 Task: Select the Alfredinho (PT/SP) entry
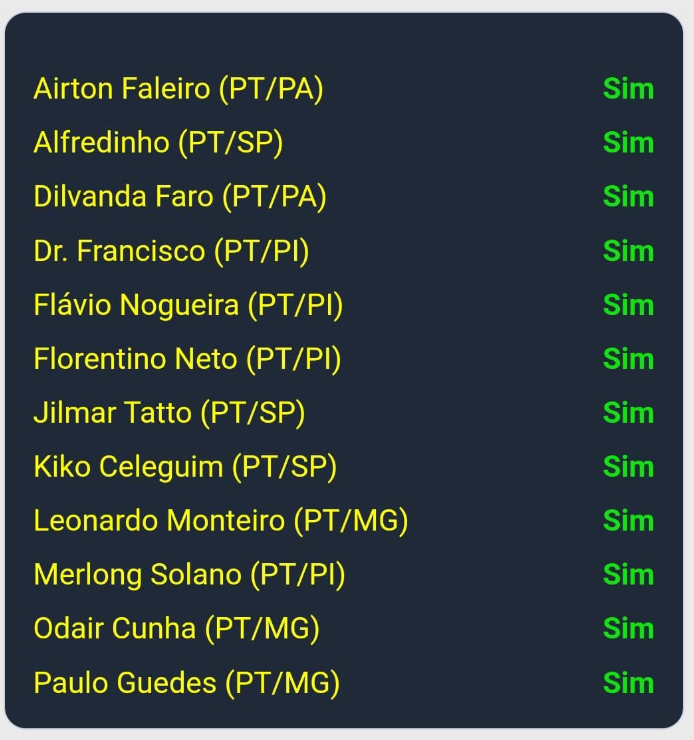point(158,143)
